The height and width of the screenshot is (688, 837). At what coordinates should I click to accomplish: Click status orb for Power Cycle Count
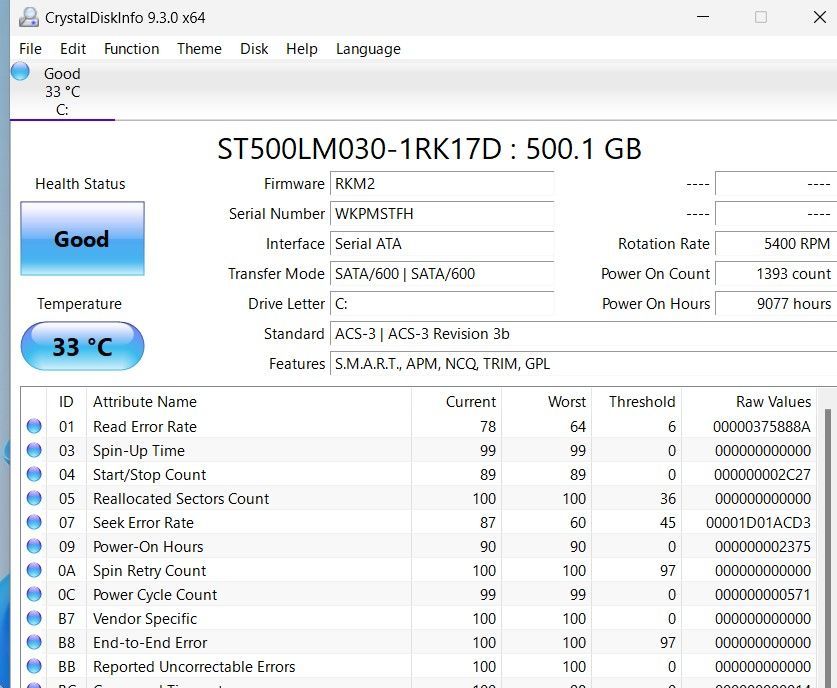(34, 594)
